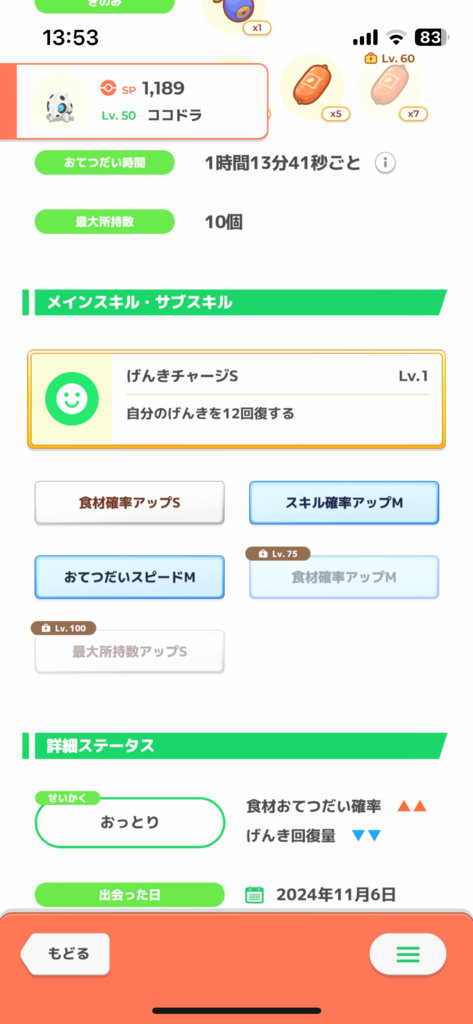
Task: Tap the メインスキル・サブスキル section header
Action: [x=235, y=302]
